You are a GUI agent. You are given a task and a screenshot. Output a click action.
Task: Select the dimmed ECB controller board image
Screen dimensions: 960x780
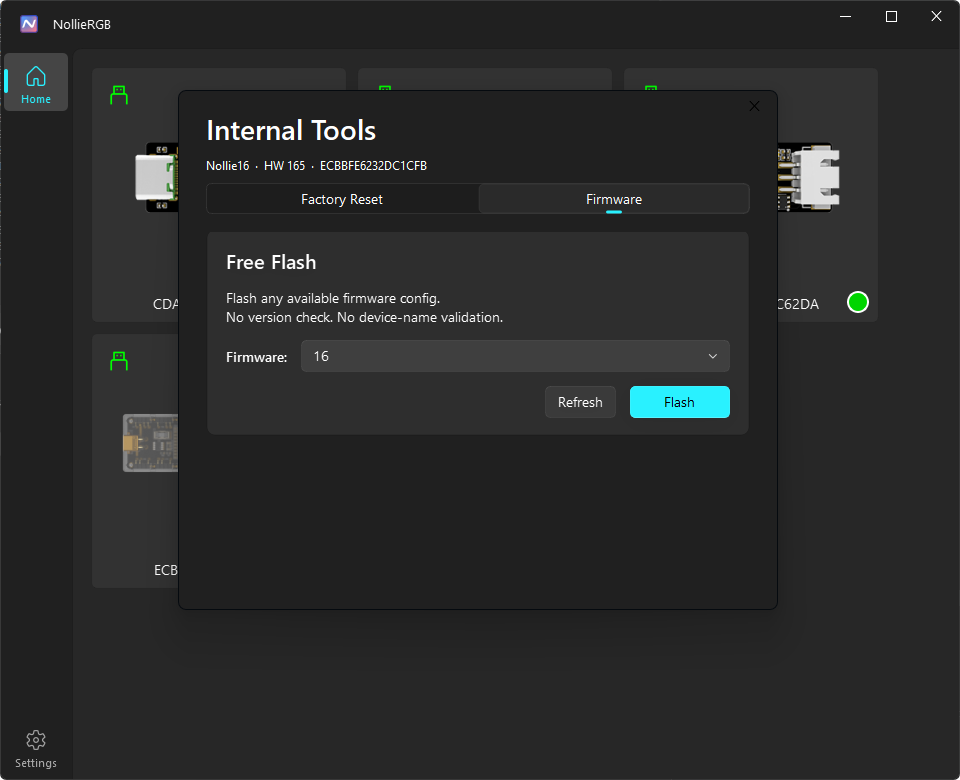pyautogui.click(x=151, y=443)
